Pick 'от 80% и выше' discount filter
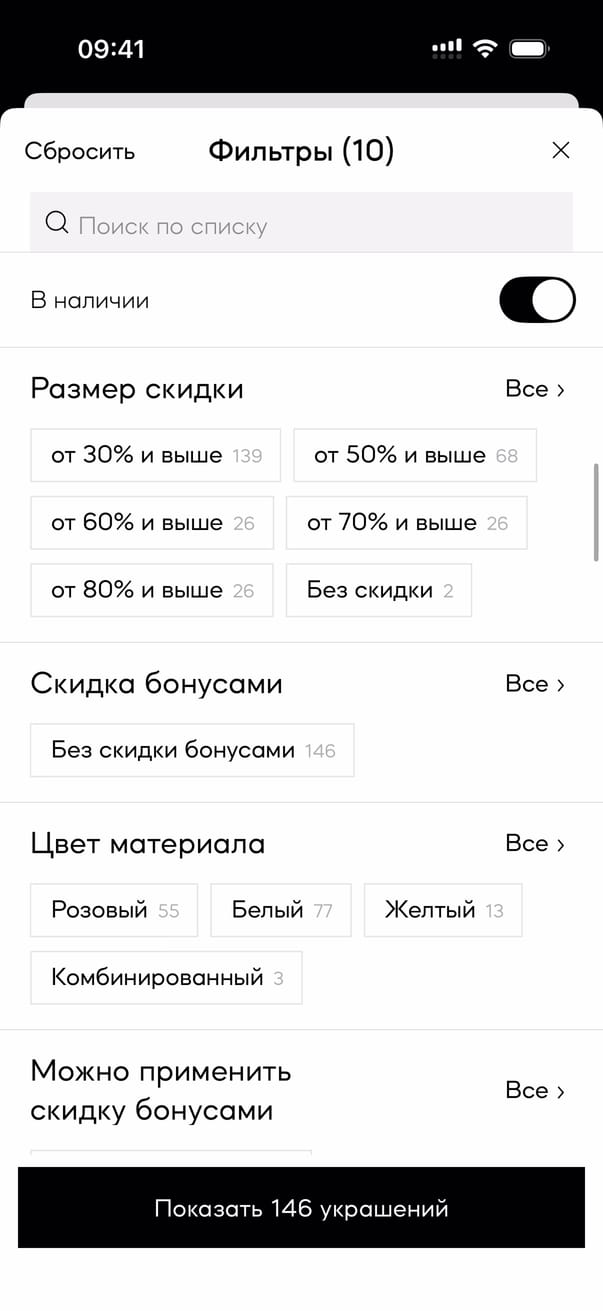 click(x=151, y=590)
